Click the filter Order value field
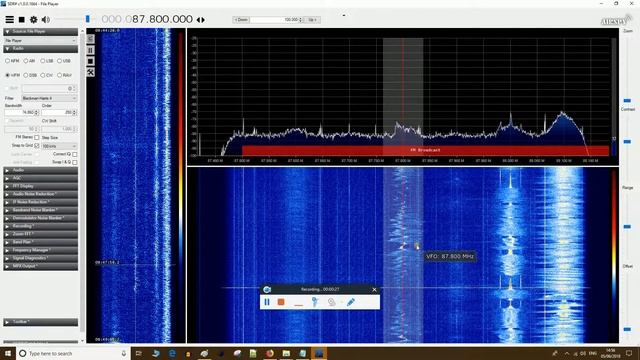 (x=59, y=112)
